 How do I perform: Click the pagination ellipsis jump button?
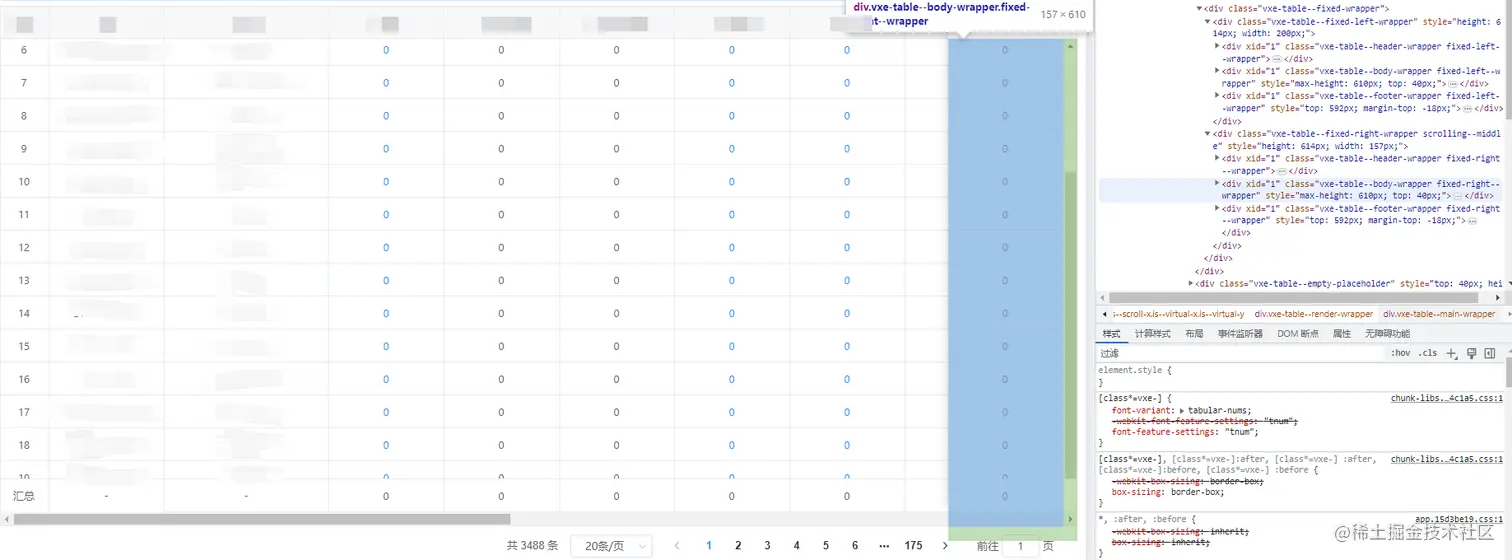coord(883,545)
